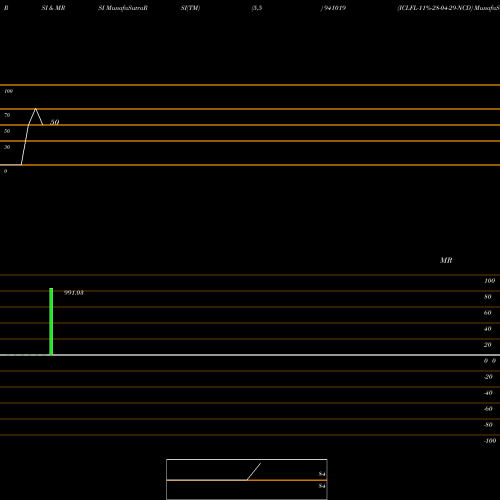Click the -20 label on the MR axis
This screenshot has width=500, height=500.
[488, 377]
